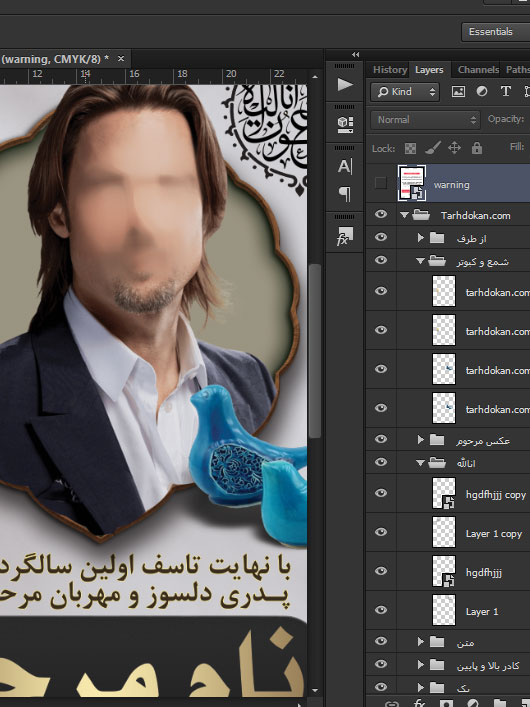Expand the متن group
530x707 pixels.
[420, 641]
